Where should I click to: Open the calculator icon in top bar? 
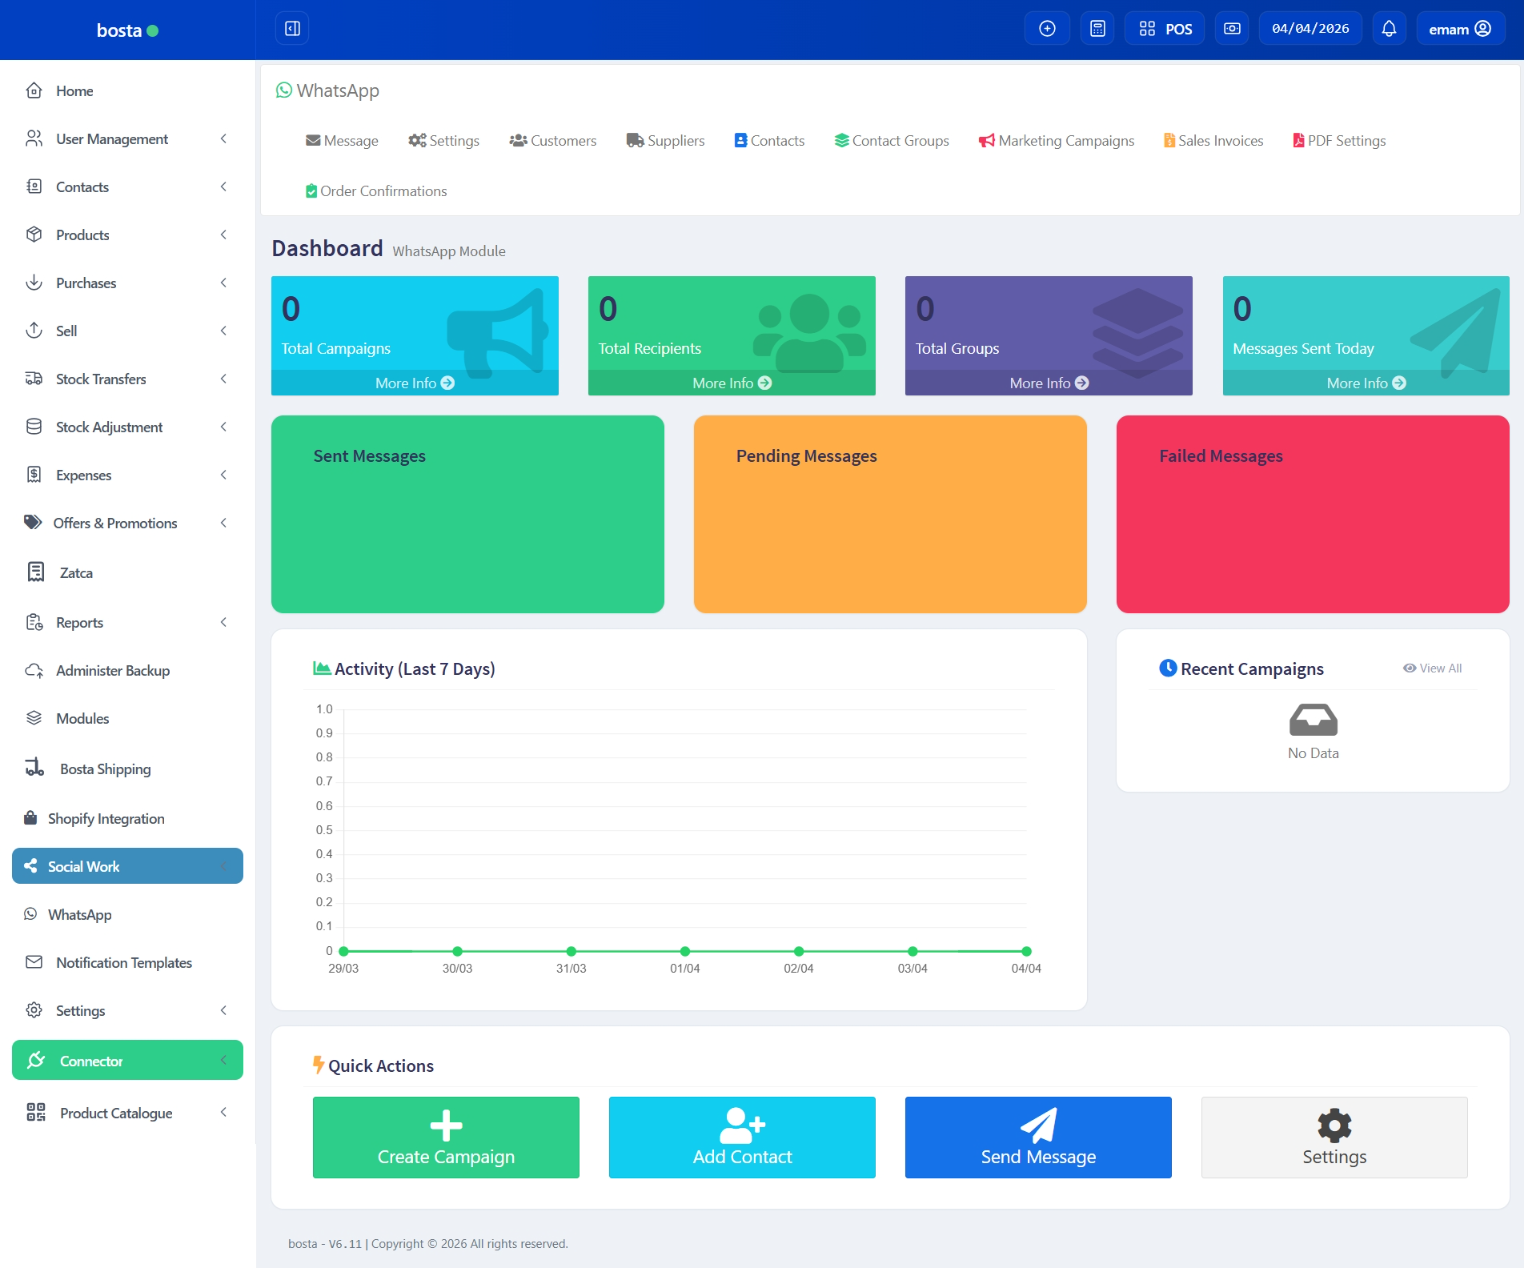click(x=1097, y=29)
